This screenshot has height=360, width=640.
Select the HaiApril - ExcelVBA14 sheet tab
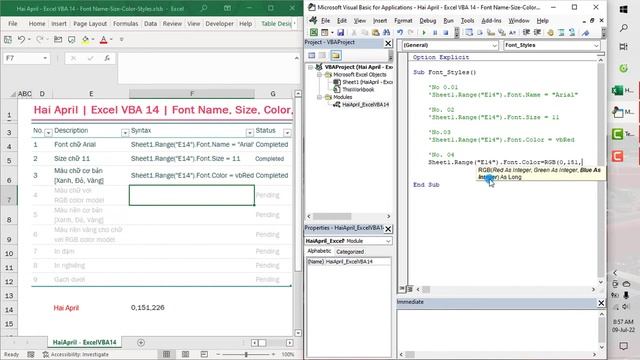84,342
